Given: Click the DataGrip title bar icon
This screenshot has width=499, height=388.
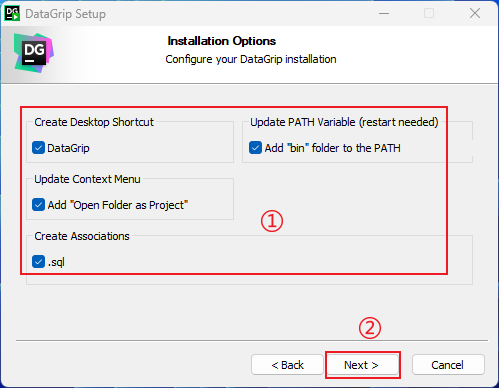Looking at the screenshot, I should click(12, 13).
